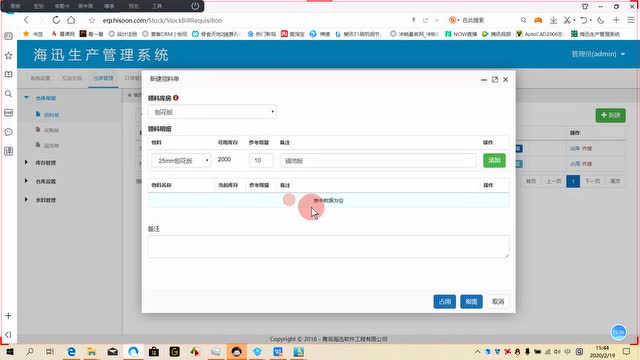Toggle night mode moon icon

click(601, 20)
